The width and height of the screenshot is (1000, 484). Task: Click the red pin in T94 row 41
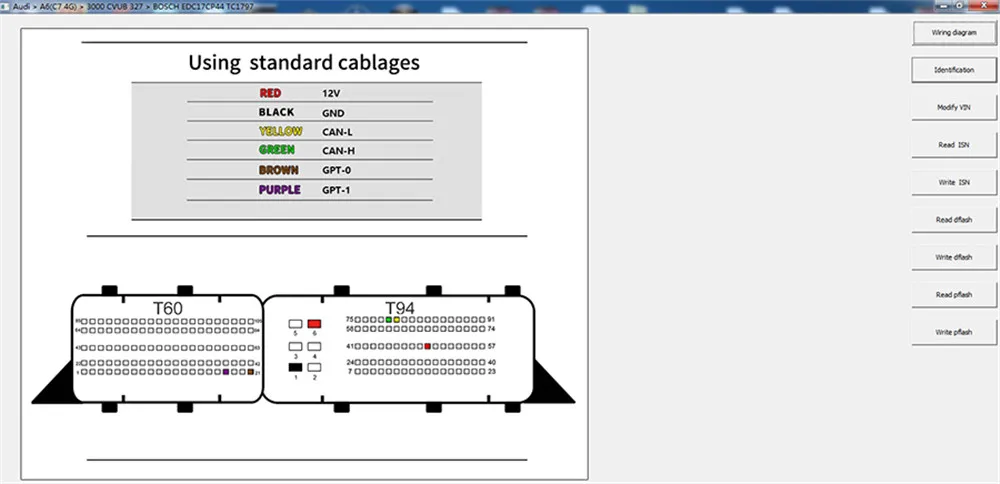click(427, 346)
